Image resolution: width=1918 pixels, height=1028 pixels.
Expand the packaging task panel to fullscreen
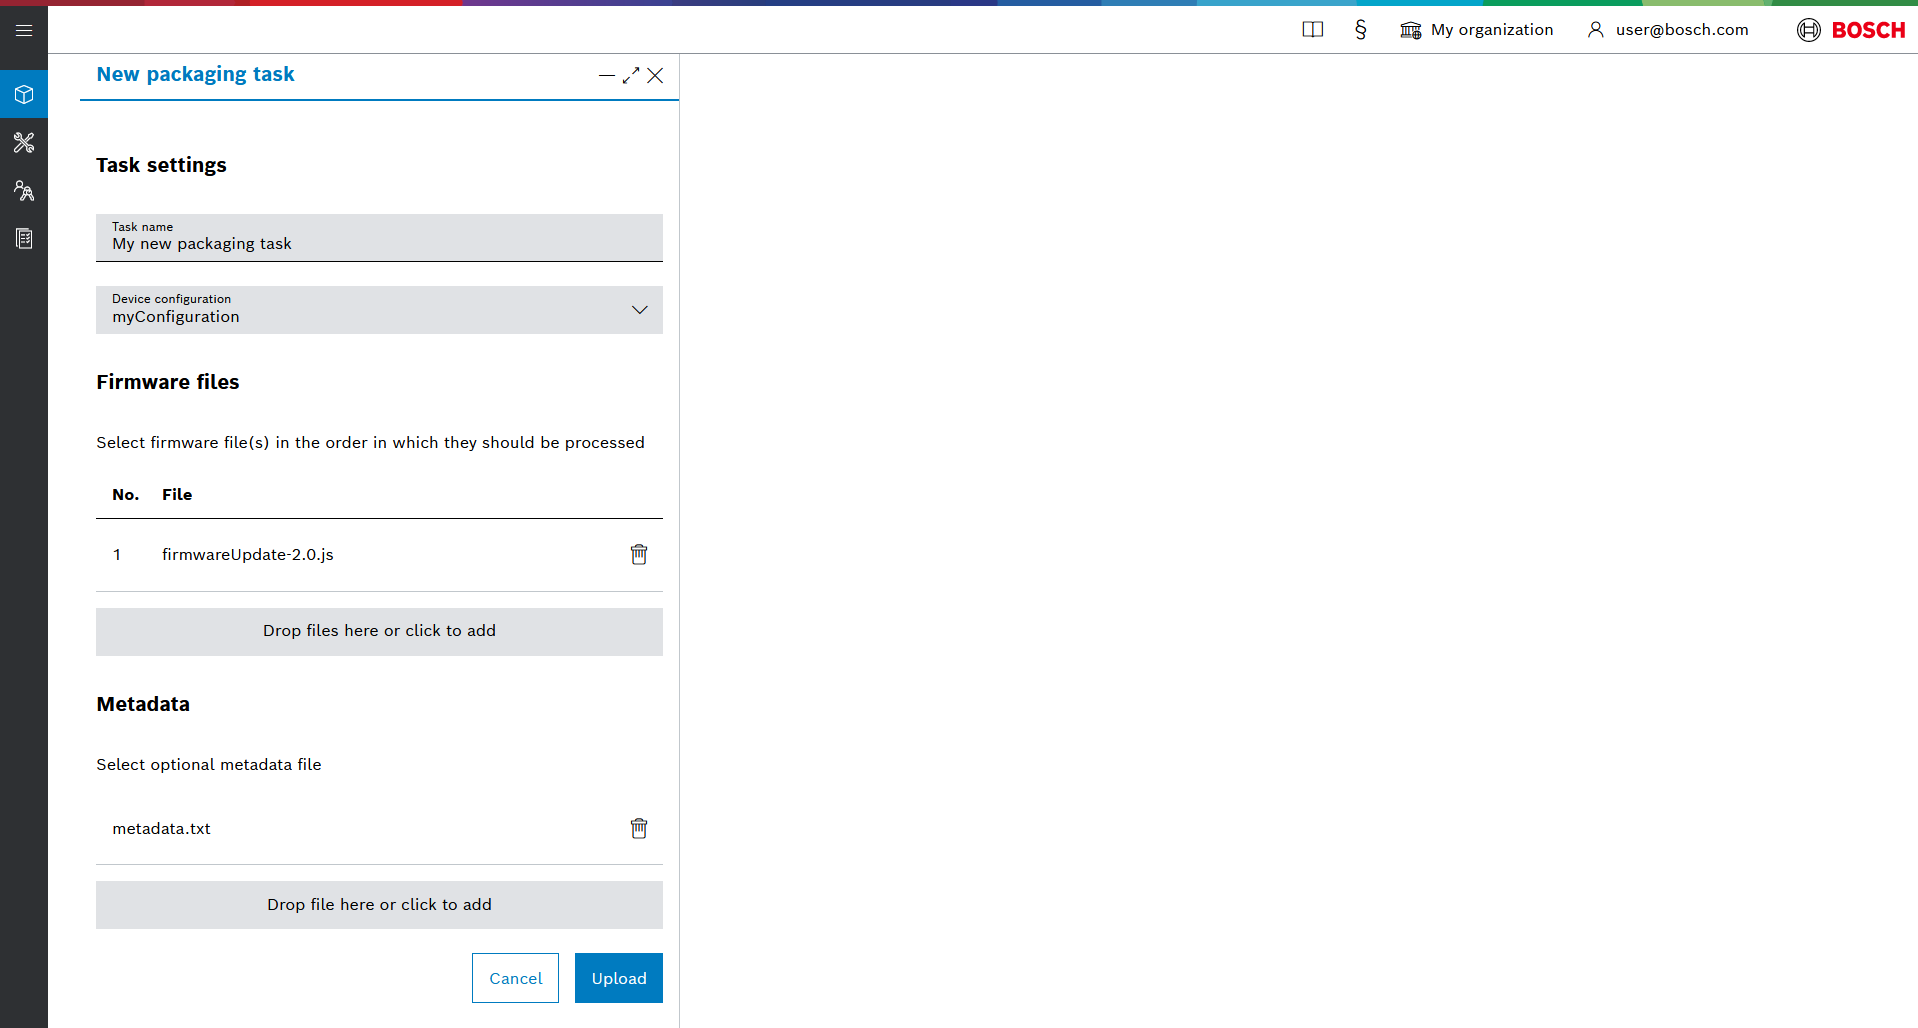[x=631, y=76]
